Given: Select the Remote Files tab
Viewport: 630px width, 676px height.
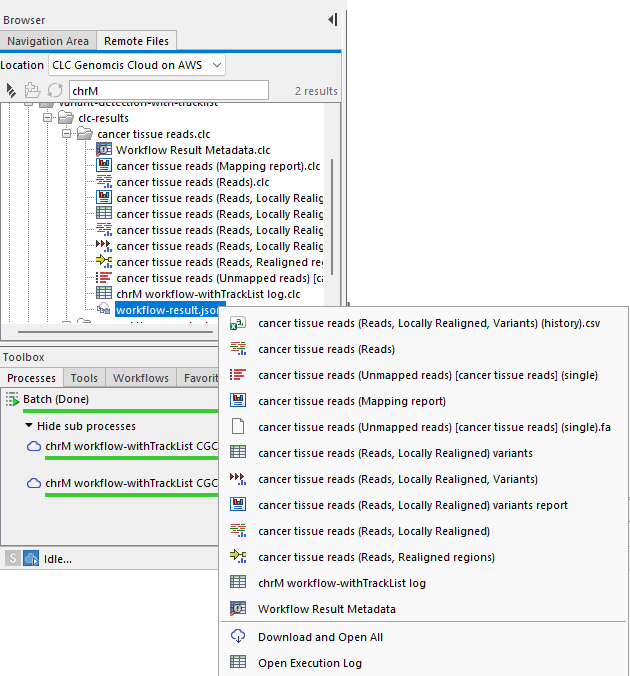Looking at the screenshot, I should pyautogui.click(x=136, y=41).
